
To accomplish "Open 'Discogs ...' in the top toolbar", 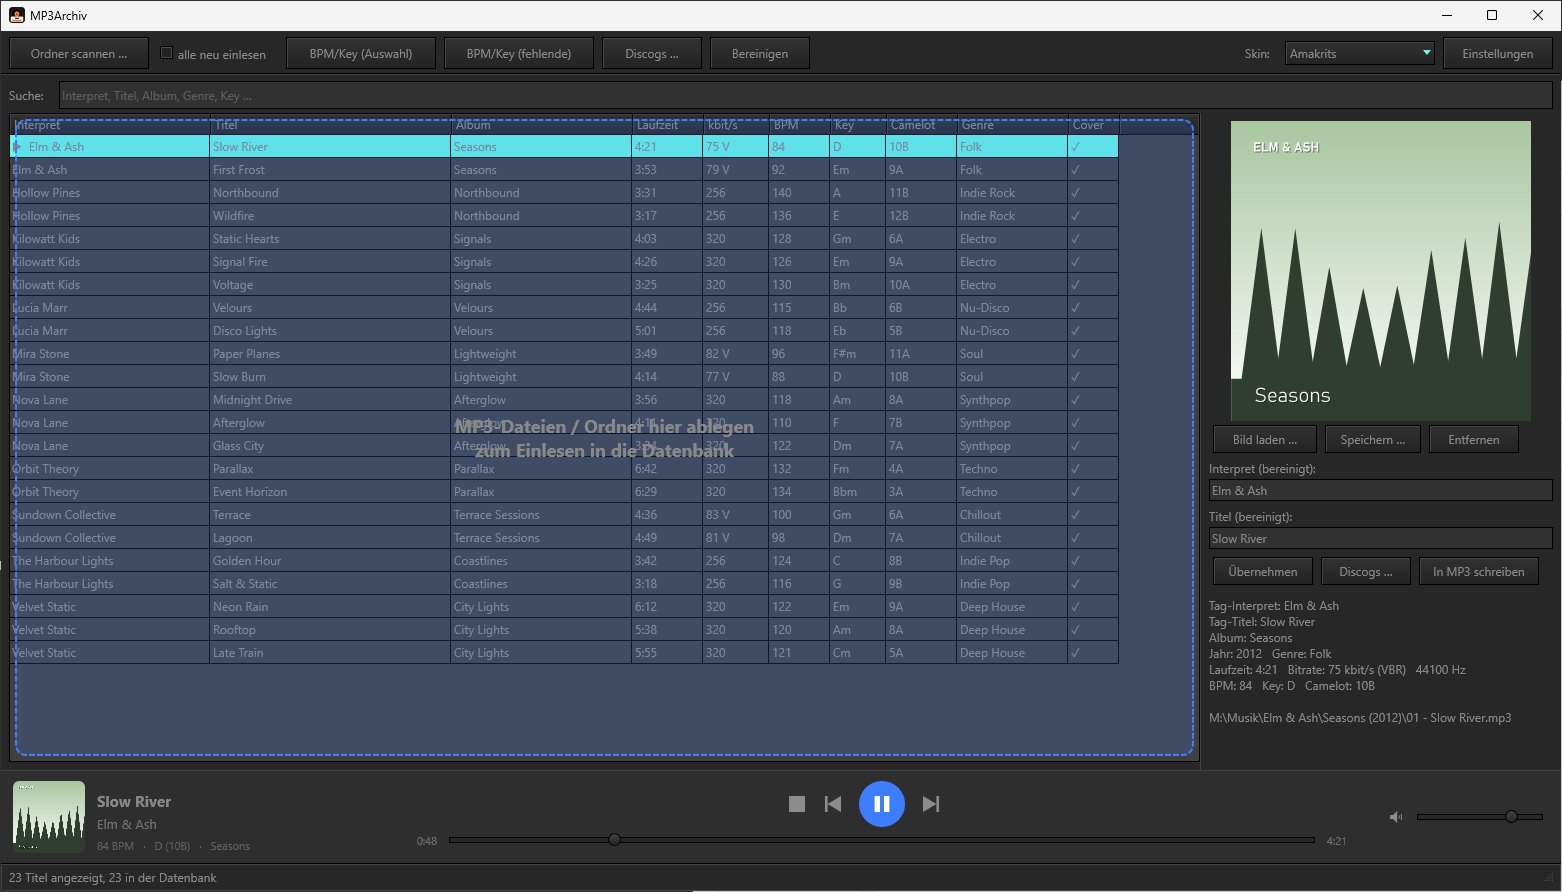I will coord(652,53).
